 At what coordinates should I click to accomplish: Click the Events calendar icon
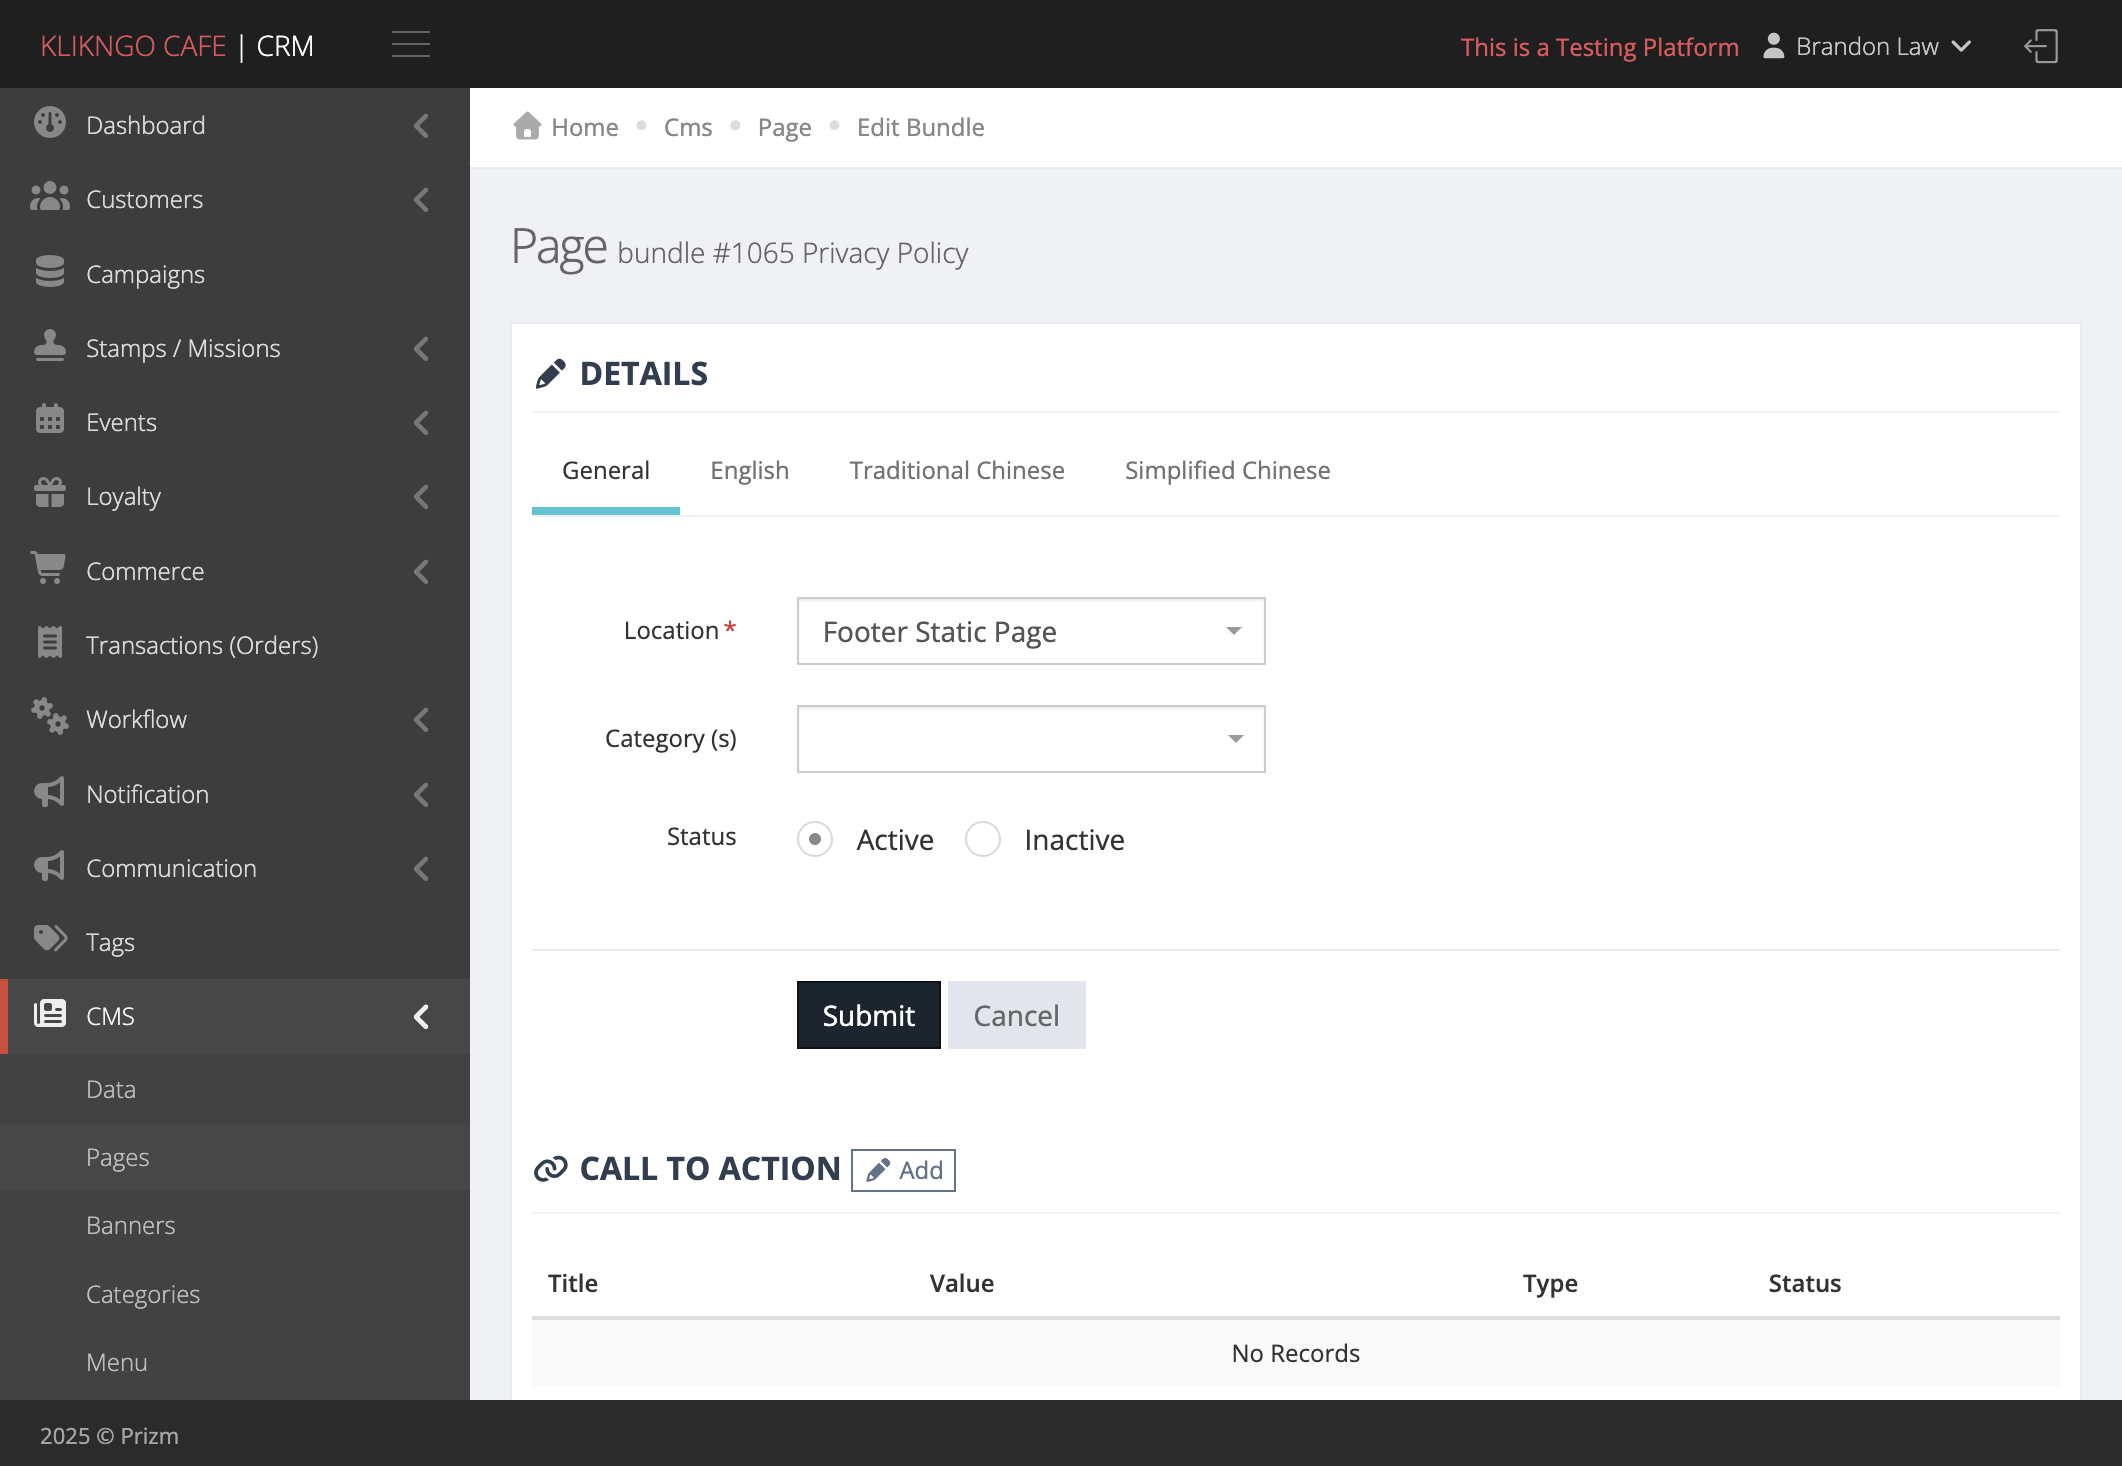point(49,420)
